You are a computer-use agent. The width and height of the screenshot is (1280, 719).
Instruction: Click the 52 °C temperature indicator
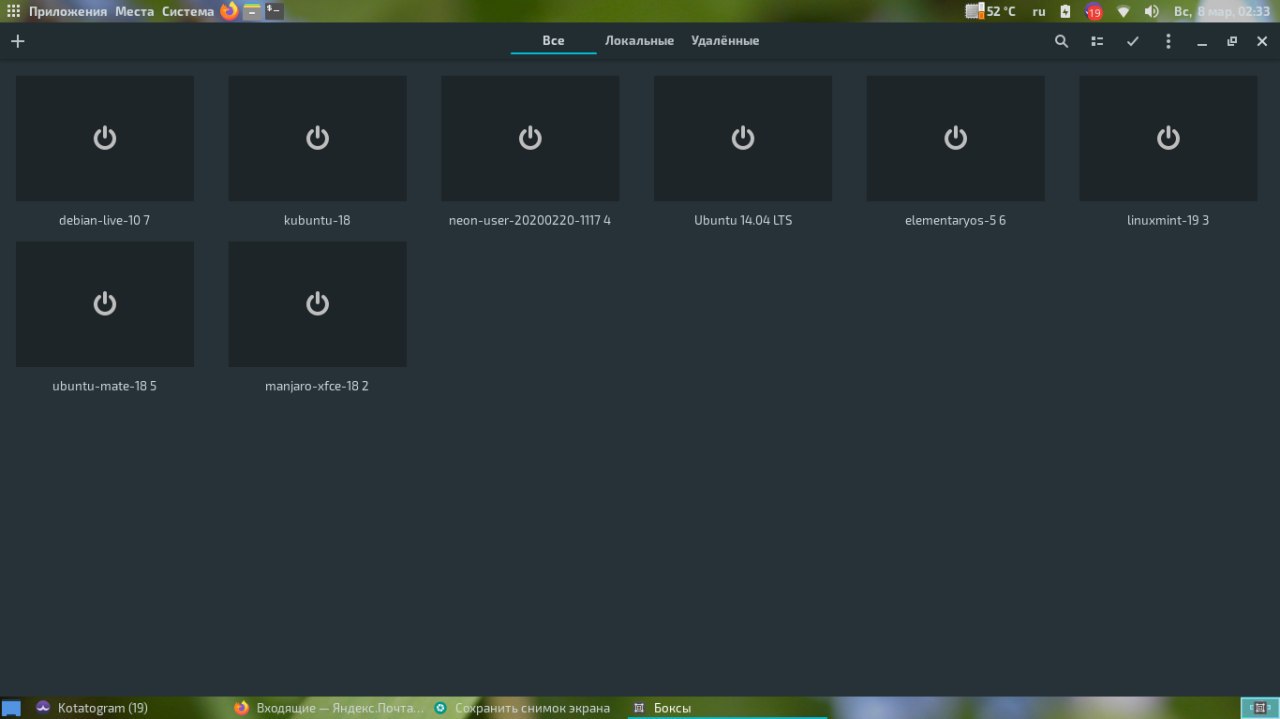coord(991,12)
